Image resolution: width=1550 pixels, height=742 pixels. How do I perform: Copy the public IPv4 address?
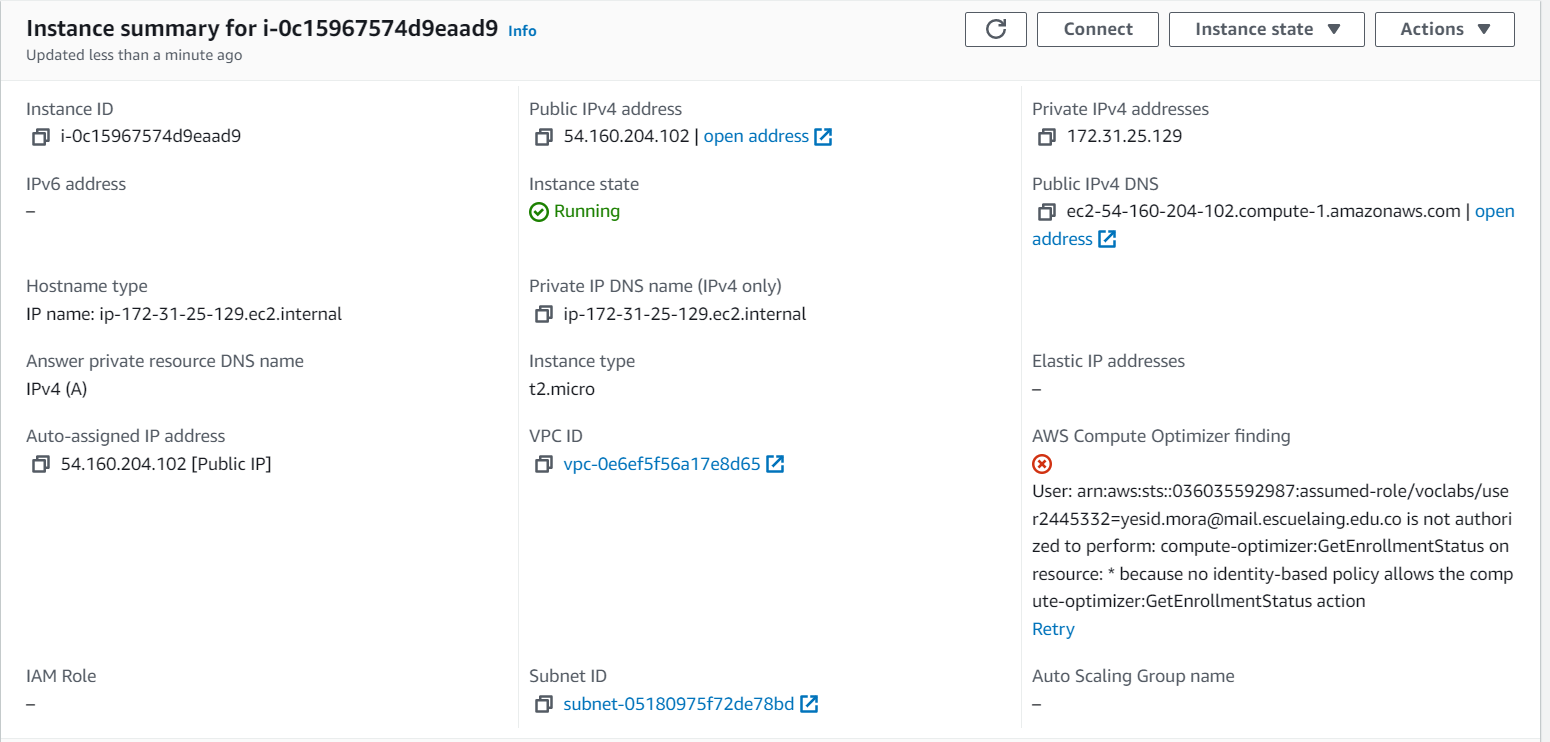(543, 136)
